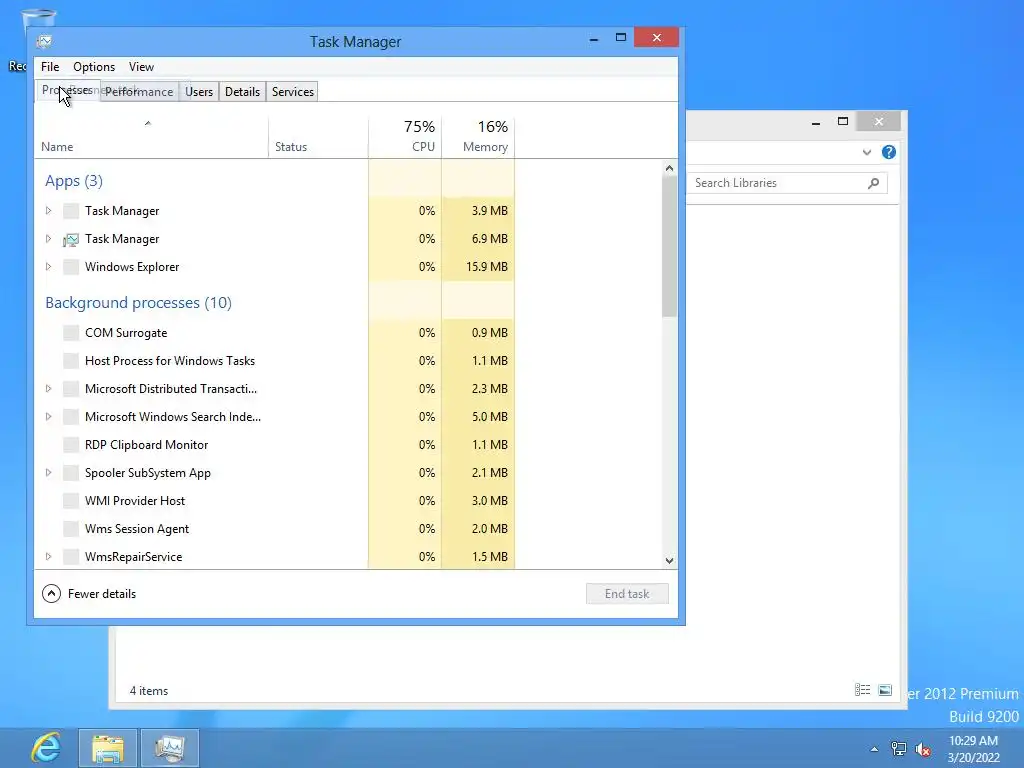Image resolution: width=1024 pixels, height=768 pixels.
Task: Click the scroll down arrow in process list
Action: pyautogui.click(x=669, y=560)
